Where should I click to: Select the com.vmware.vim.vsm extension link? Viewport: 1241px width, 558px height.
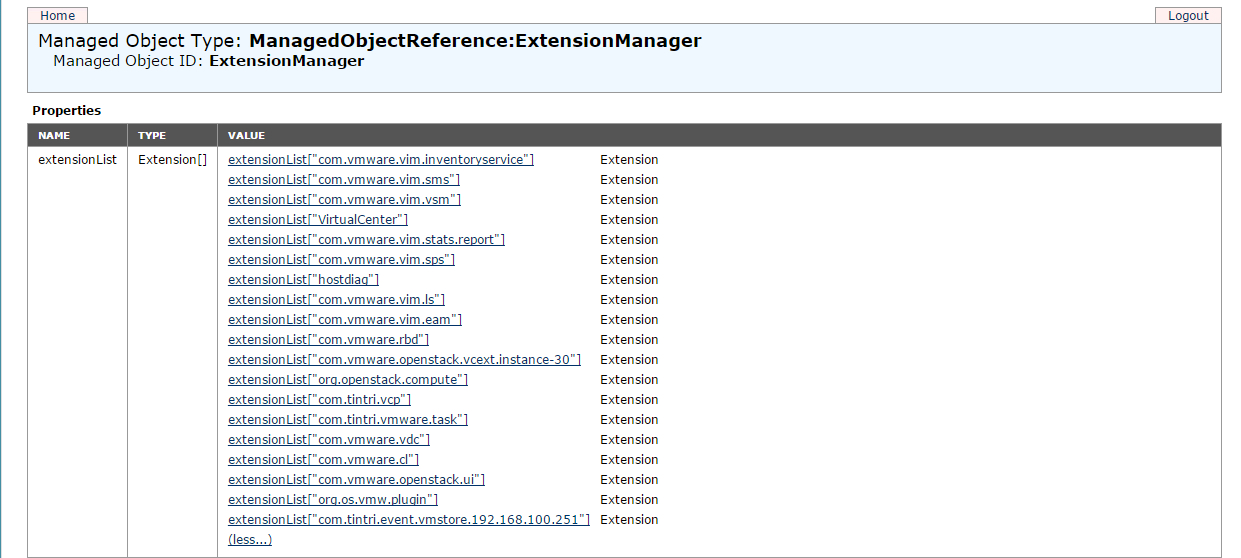(x=344, y=200)
